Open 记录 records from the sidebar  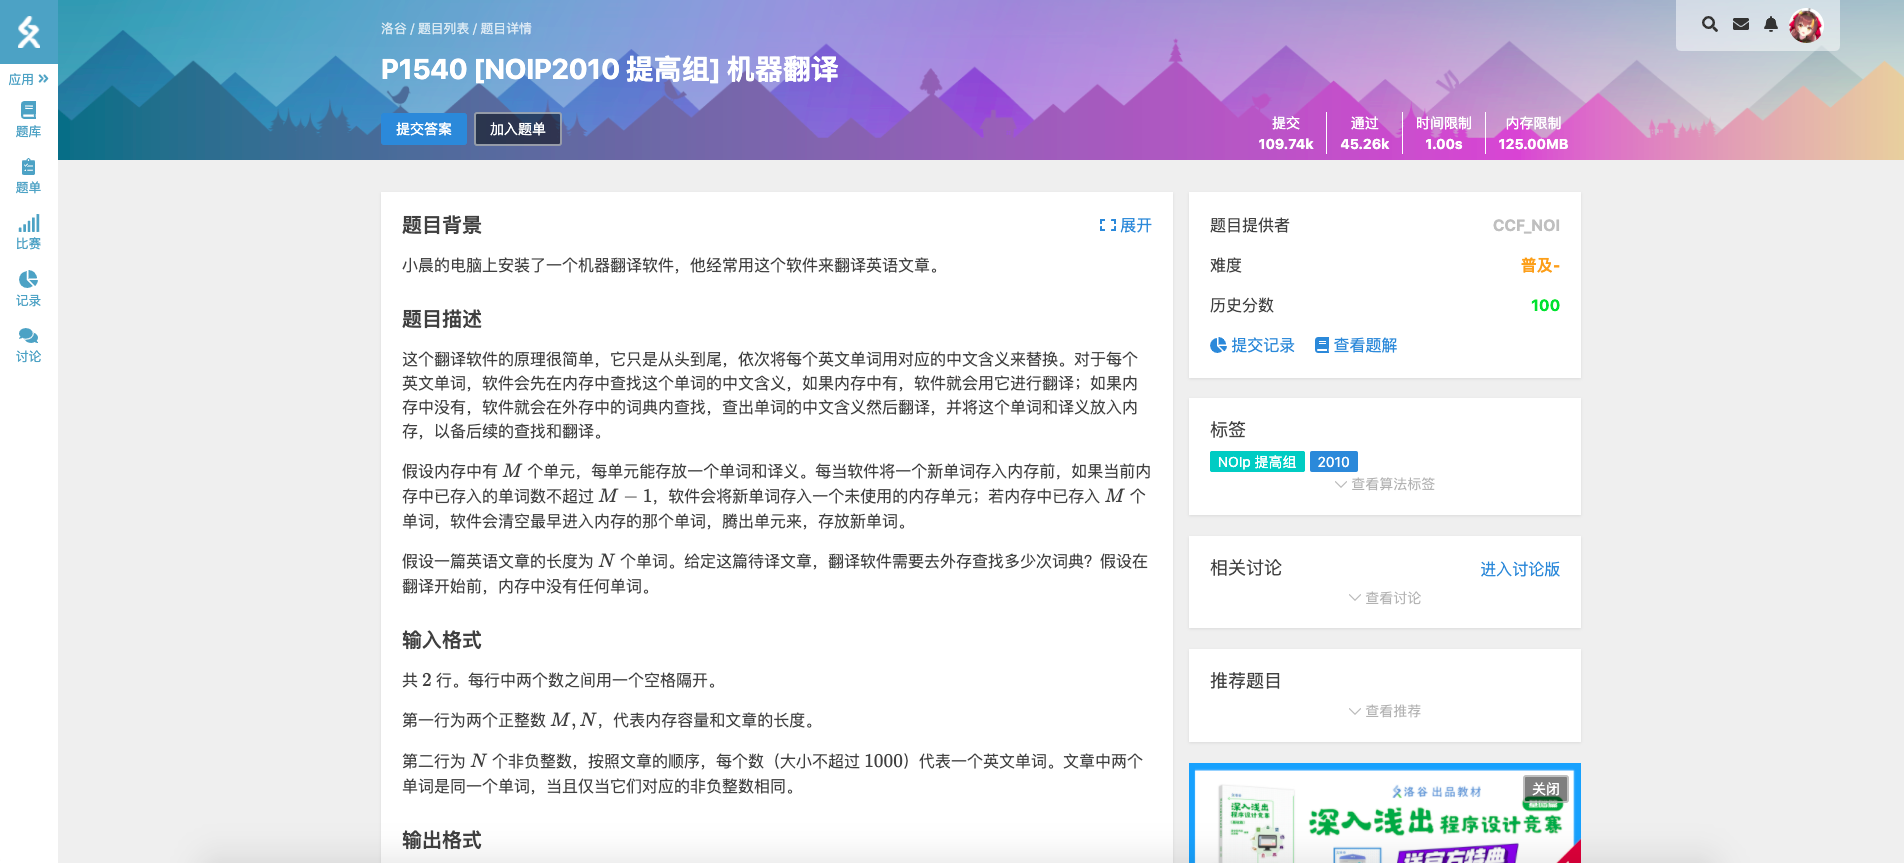click(28, 288)
